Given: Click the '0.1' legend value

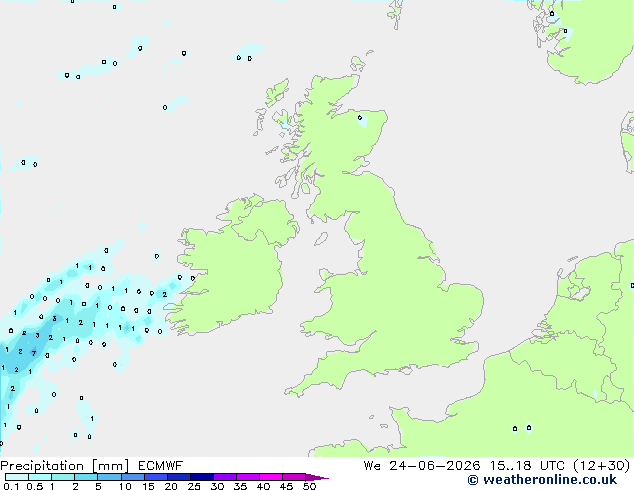Looking at the screenshot, I should point(11,486).
